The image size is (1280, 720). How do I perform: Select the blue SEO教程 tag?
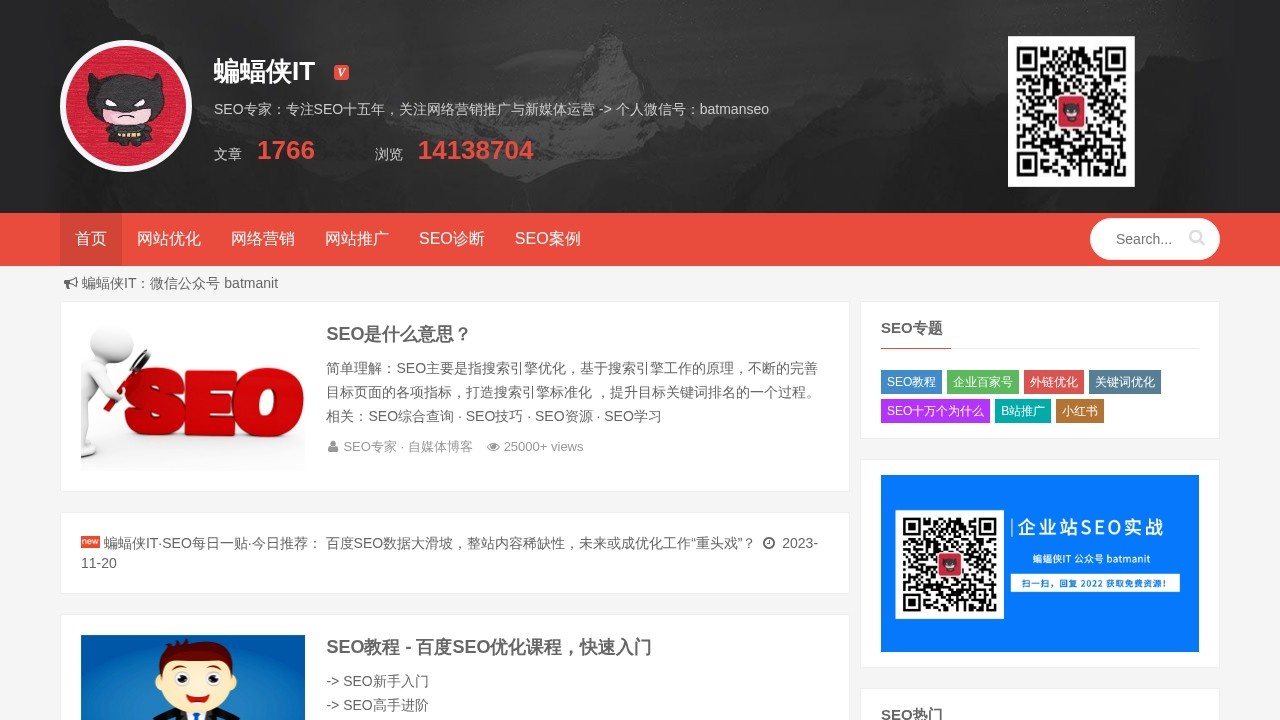[911, 382]
